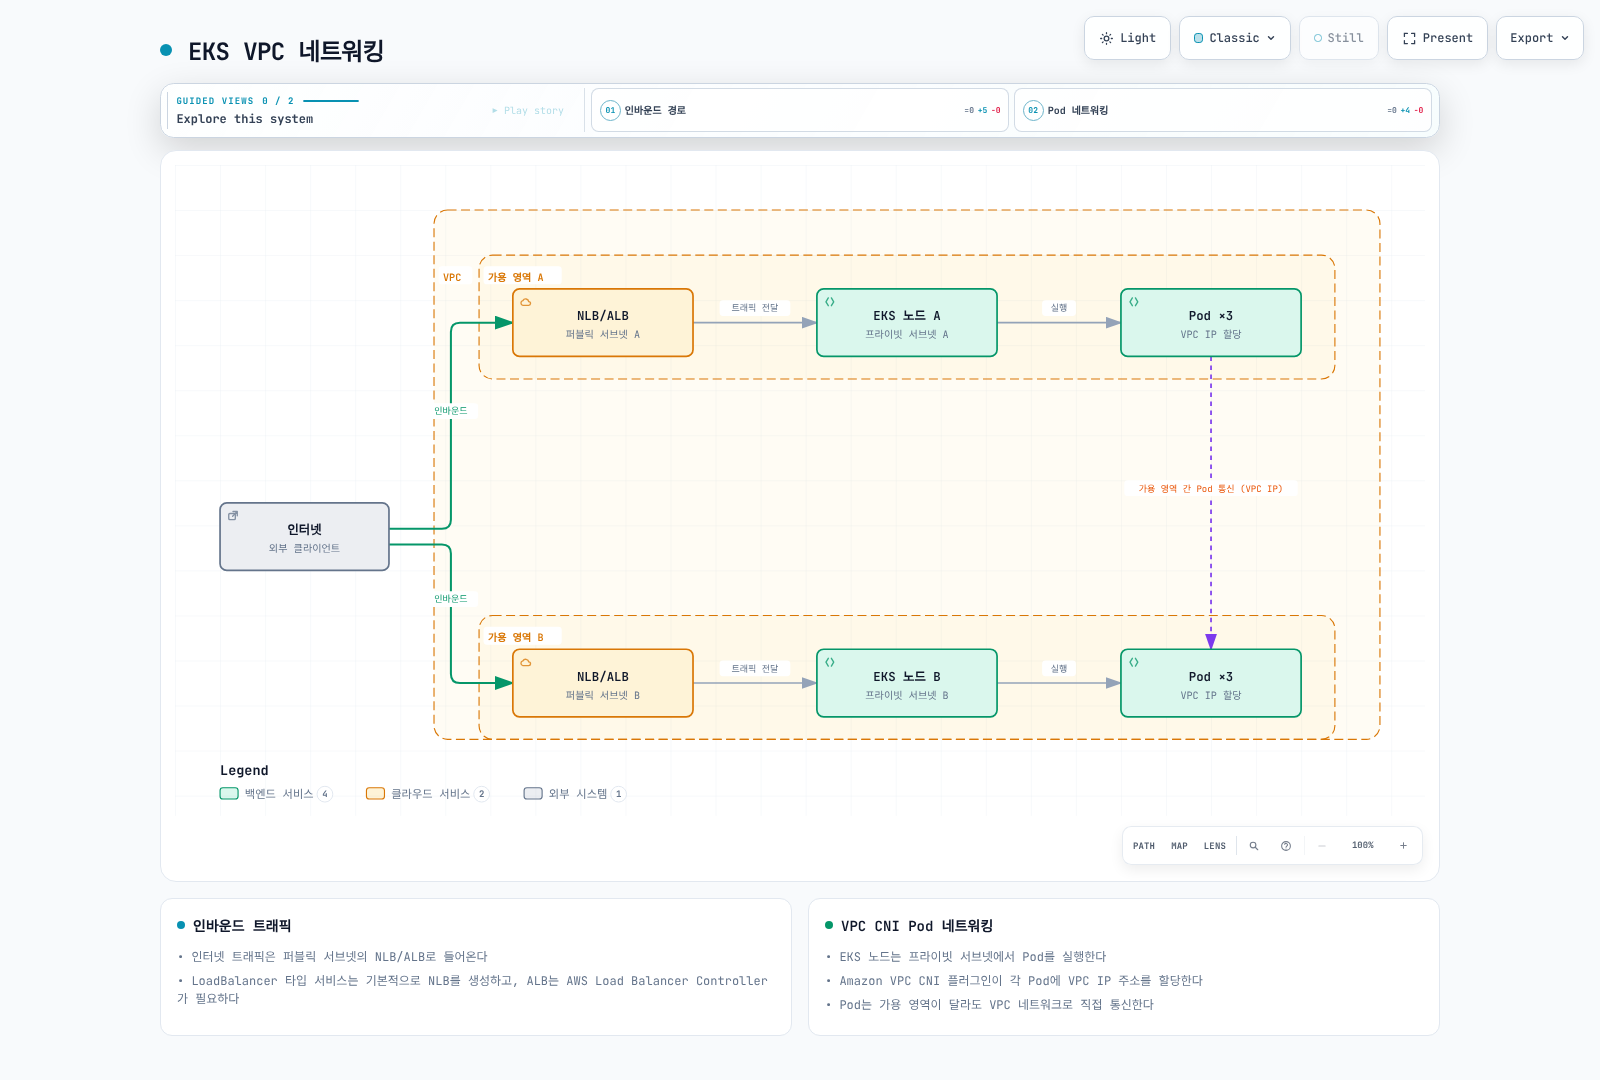Viewport: 1600px width, 1080px height.
Task: Switch on PATH mode in canvas toolbar
Action: [1144, 846]
